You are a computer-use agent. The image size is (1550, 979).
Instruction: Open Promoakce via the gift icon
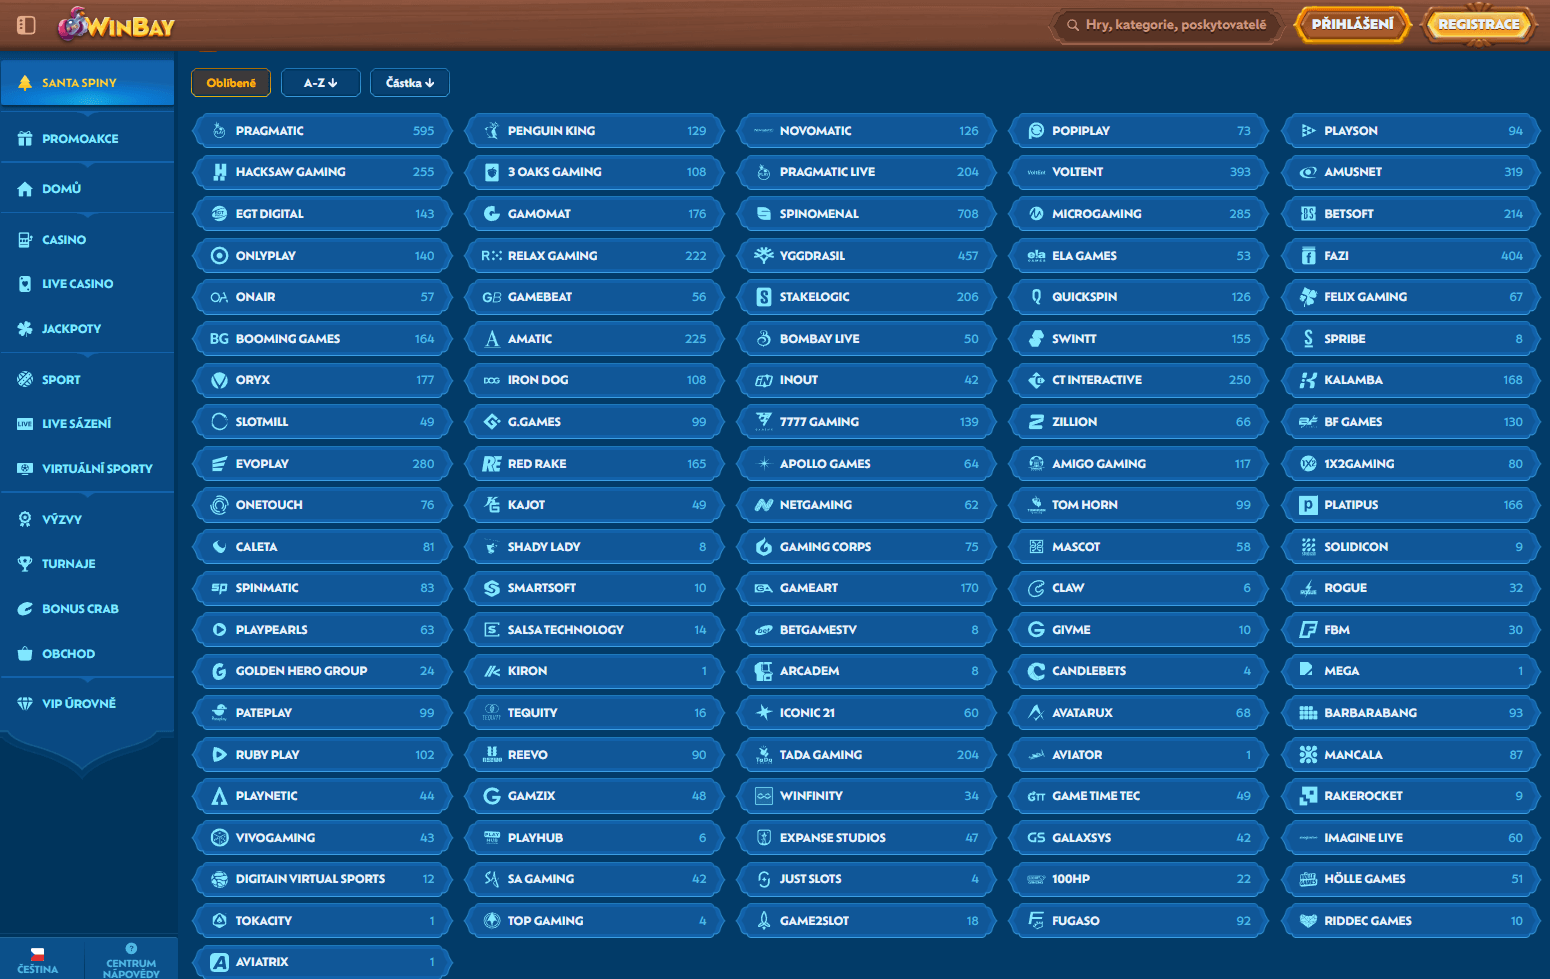pyautogui.click(x=25, y=139)
